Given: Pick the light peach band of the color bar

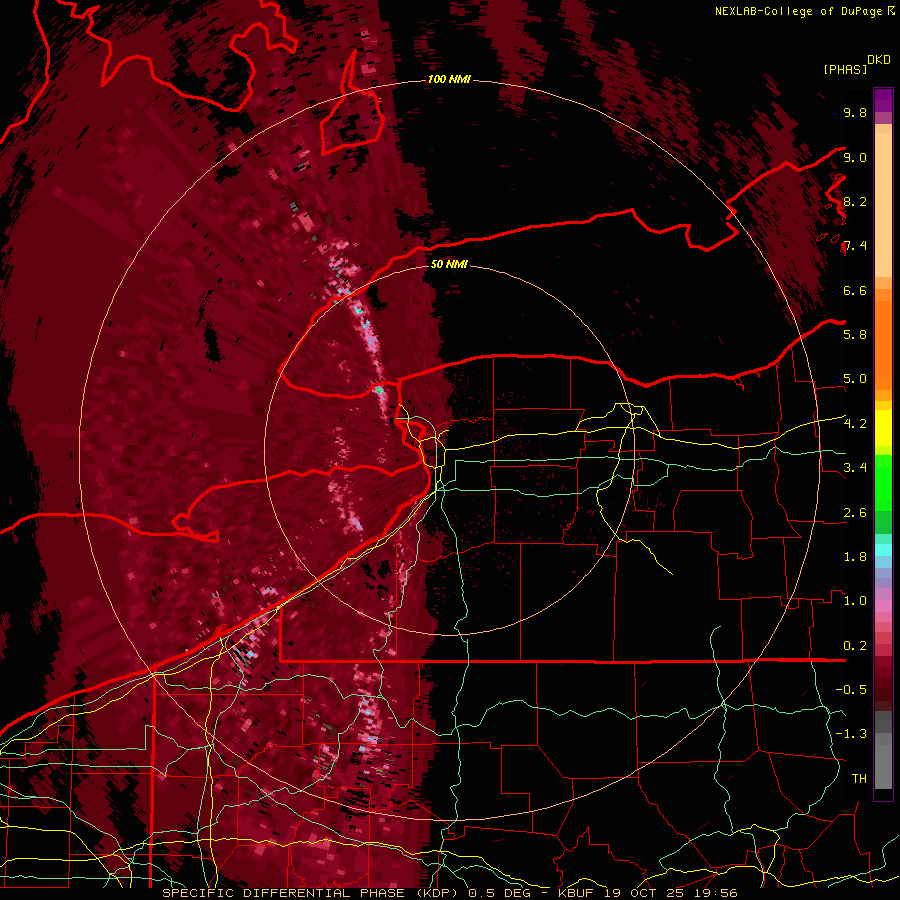Looking at the screenshot, I should click(x=883, y=207).
